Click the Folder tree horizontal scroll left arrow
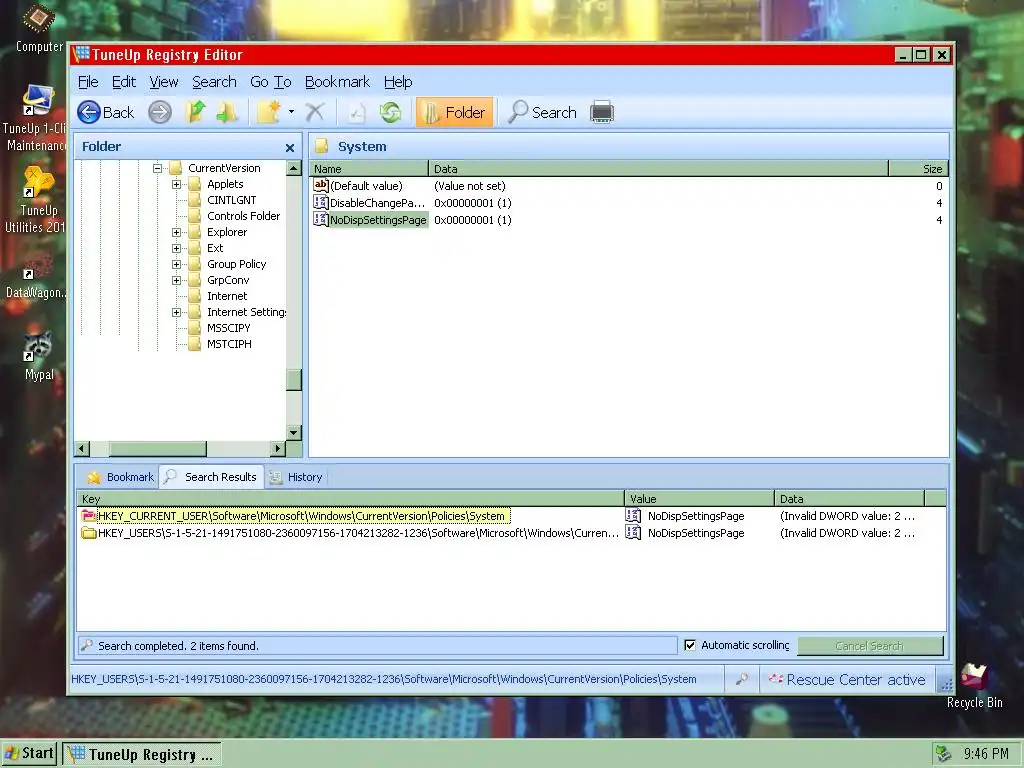 [x=82, y=449]
